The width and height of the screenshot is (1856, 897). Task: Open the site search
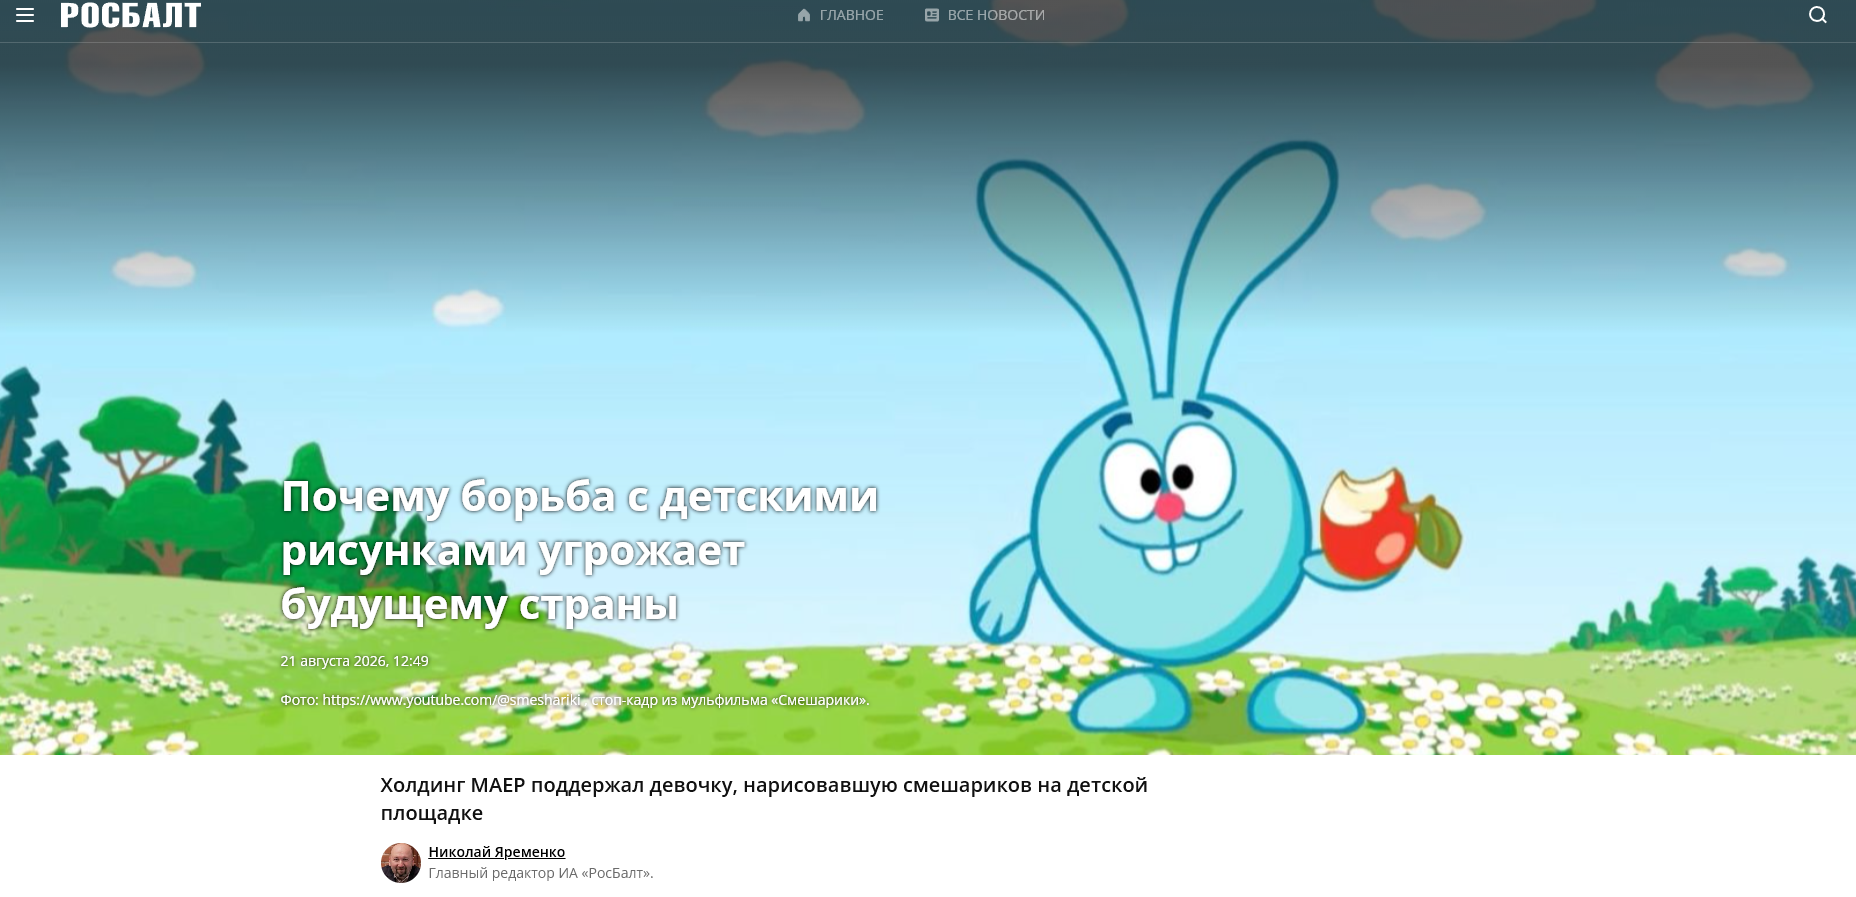(x=1818, y=15)
